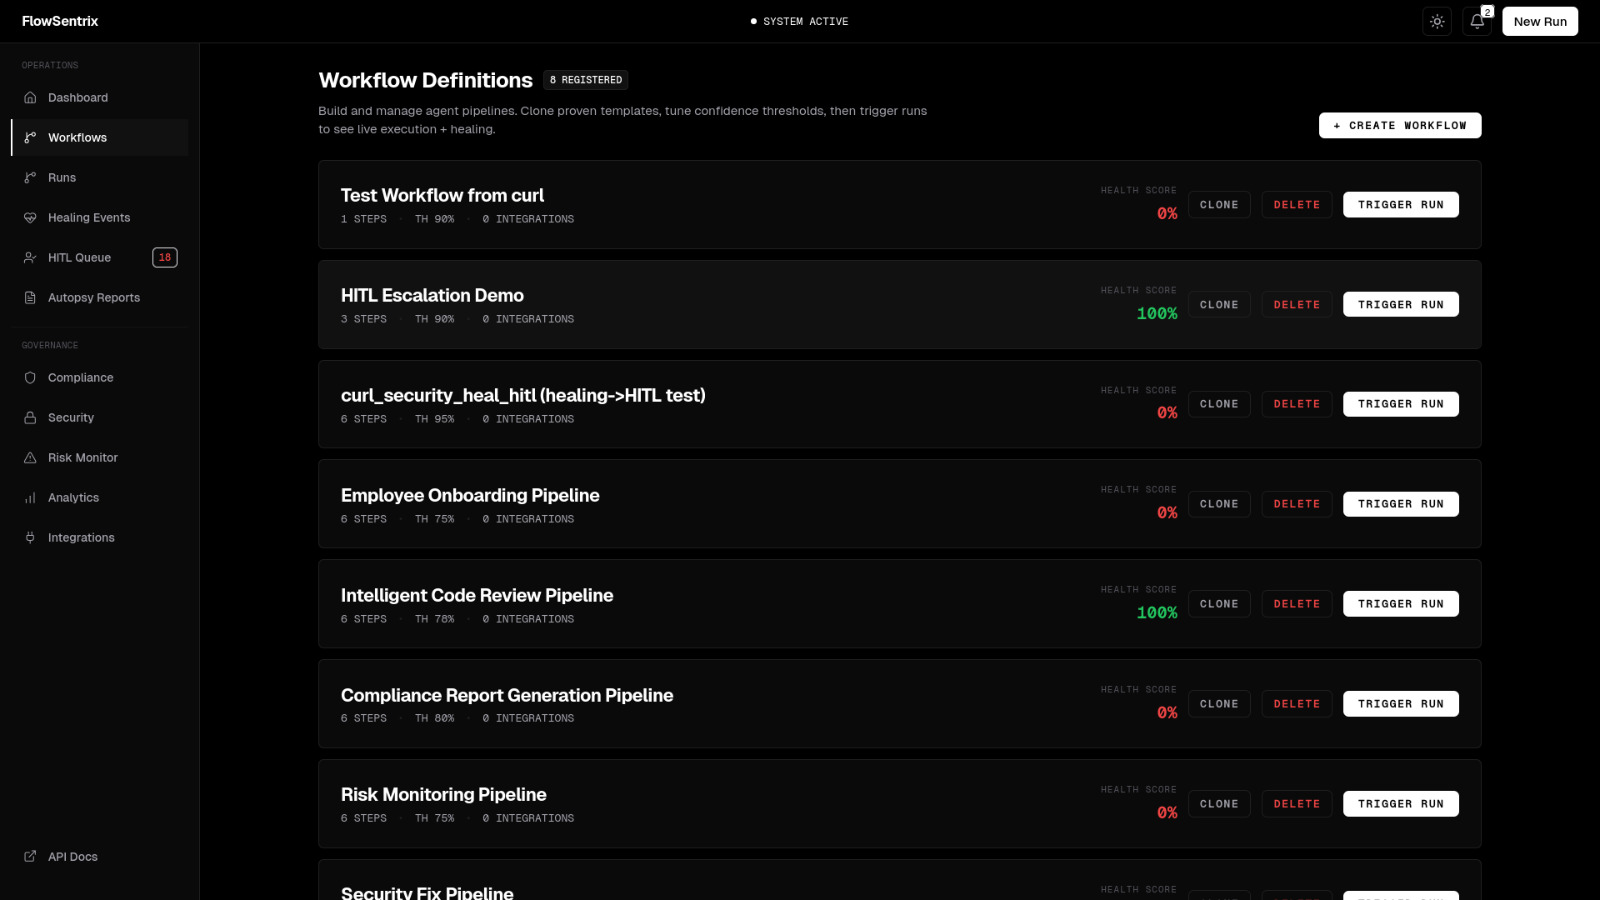Delete Compliance Report Generation Pipeline
1600x900 pixels.
click(1297, 704)
